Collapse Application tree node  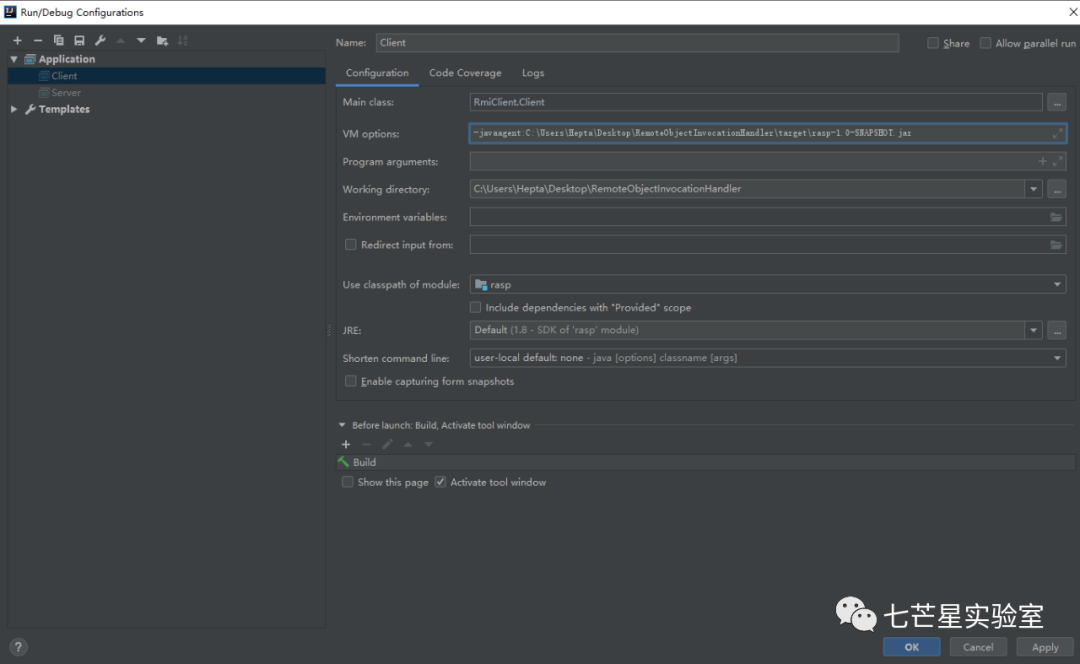coord(14,59)
